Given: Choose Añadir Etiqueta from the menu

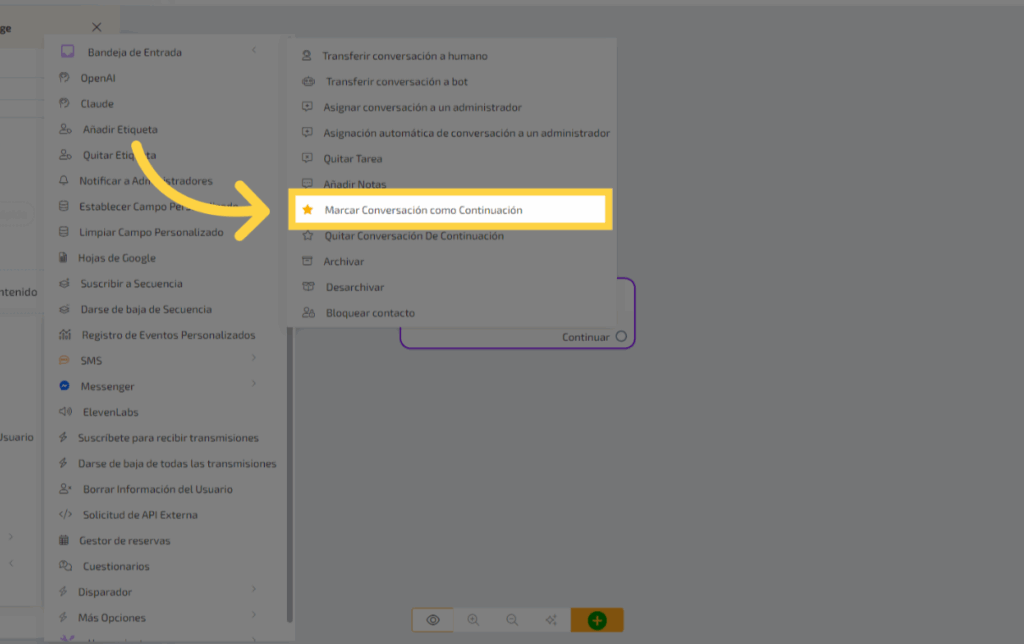Looking at the screenshot, I should coord(119,129).
